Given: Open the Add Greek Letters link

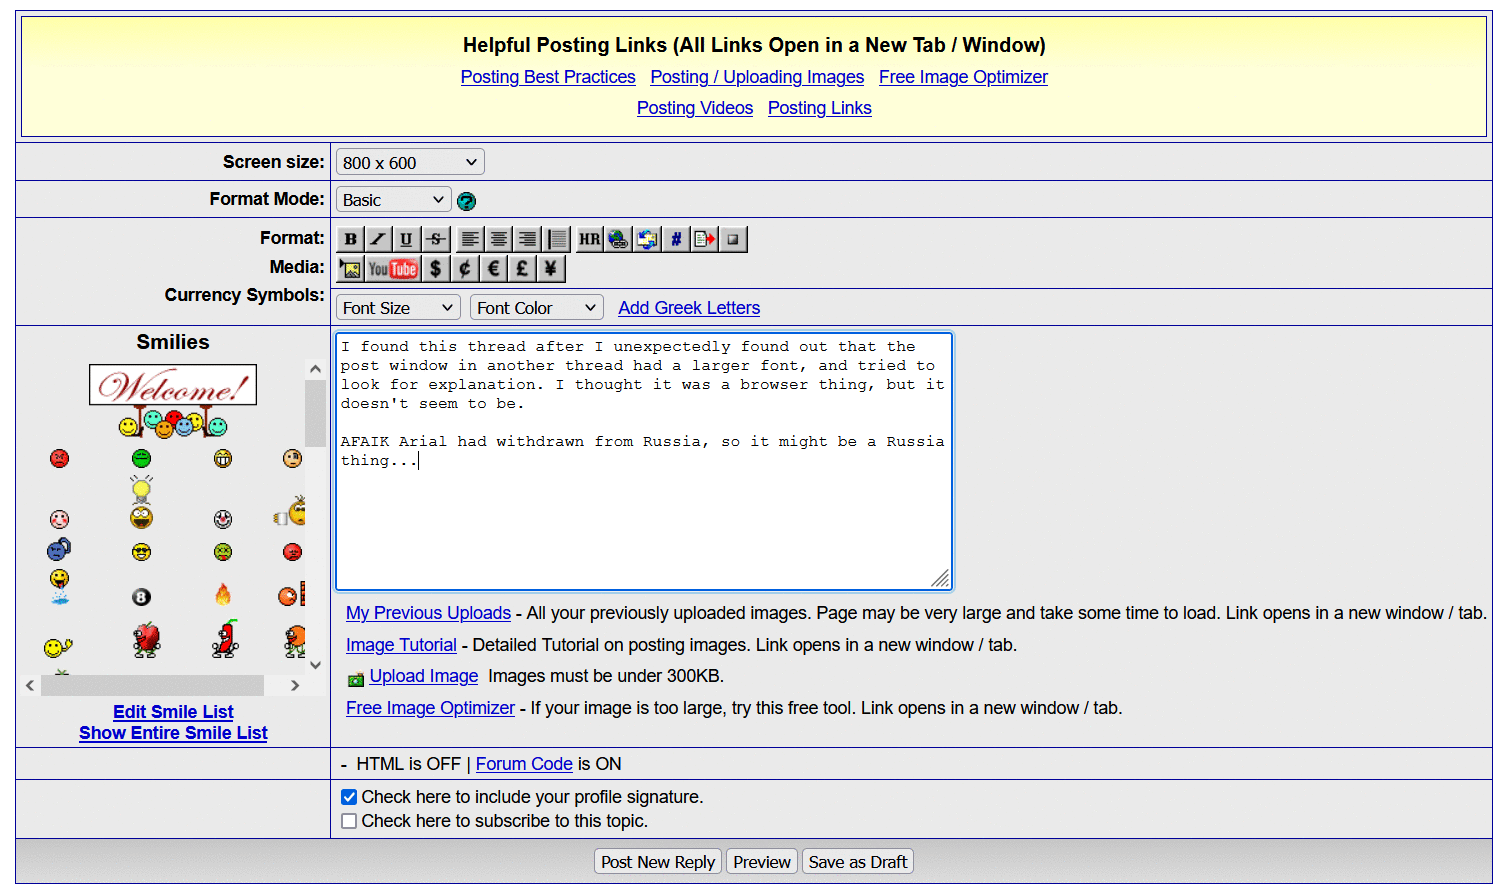Looking at the screenshot, I should pos(689,308).
